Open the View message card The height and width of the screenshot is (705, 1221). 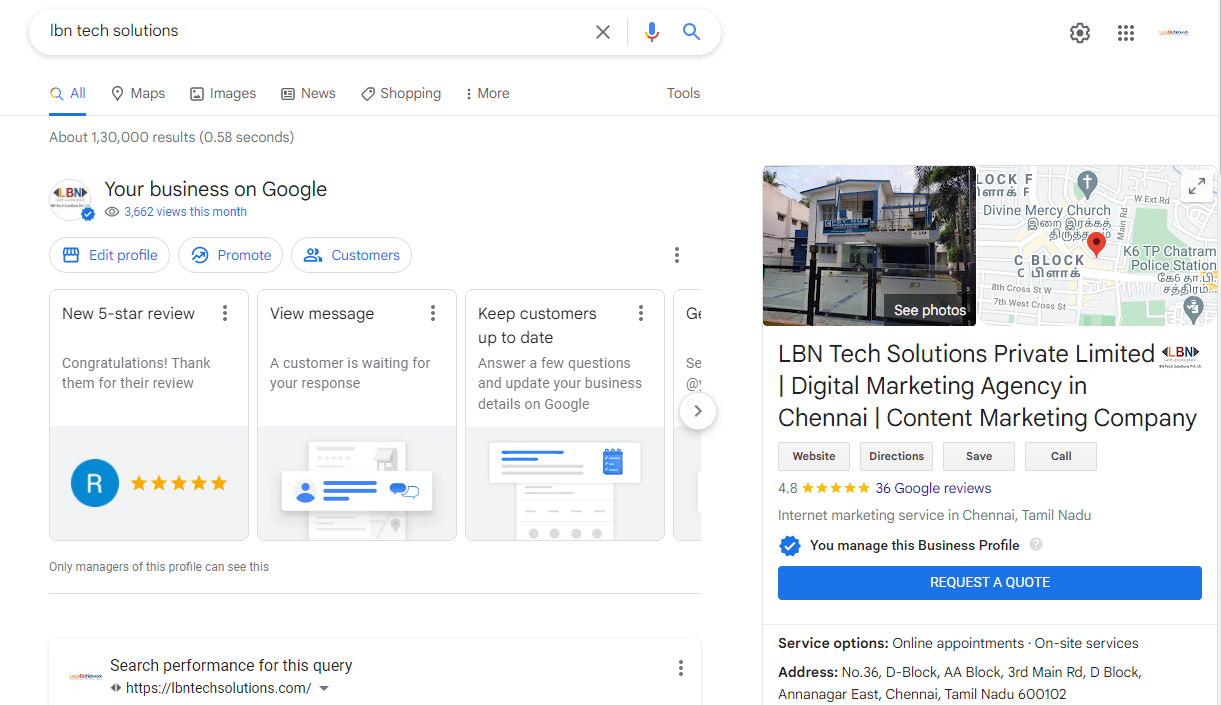point(357,415)
